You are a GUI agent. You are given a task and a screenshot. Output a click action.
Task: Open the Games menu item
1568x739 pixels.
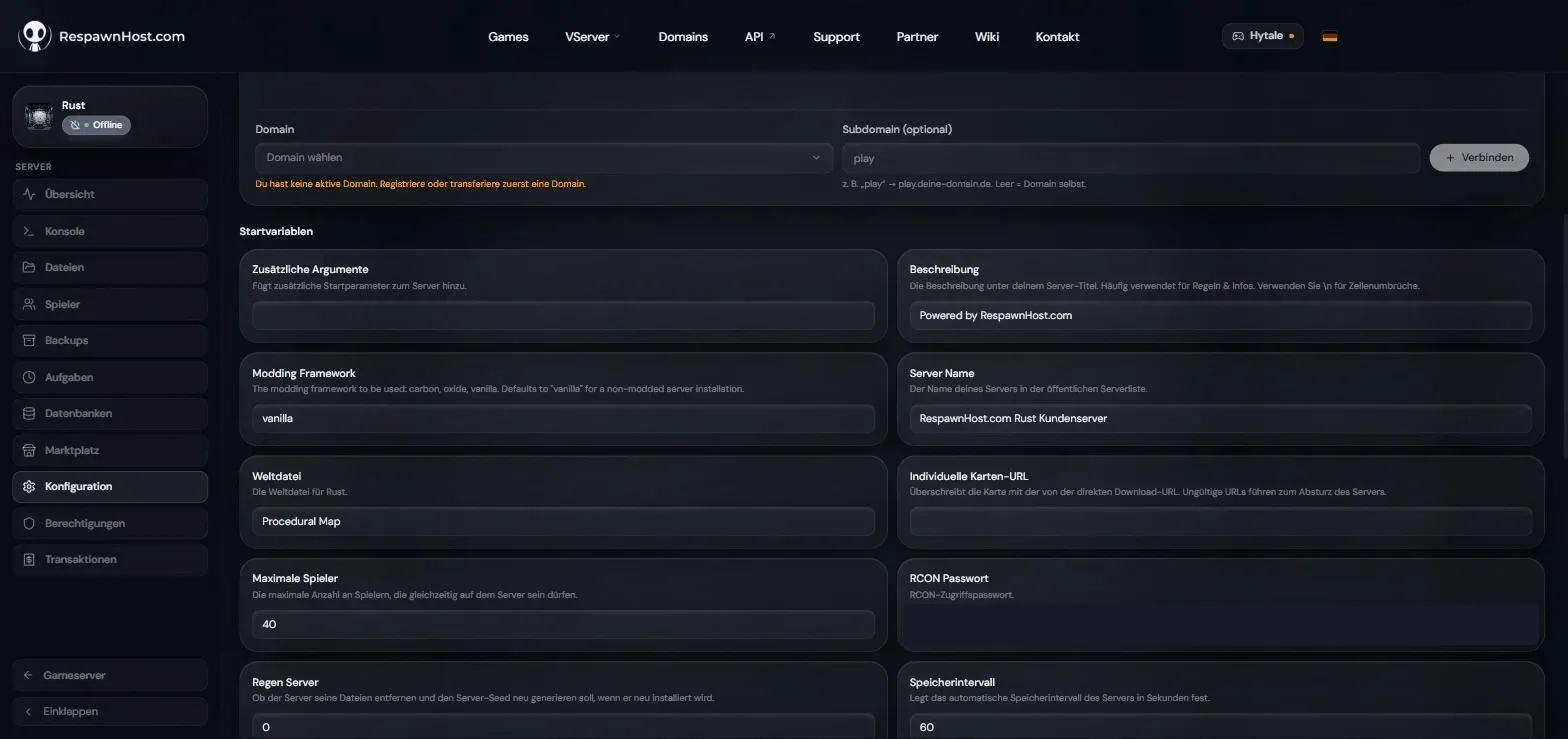(508, 37)
